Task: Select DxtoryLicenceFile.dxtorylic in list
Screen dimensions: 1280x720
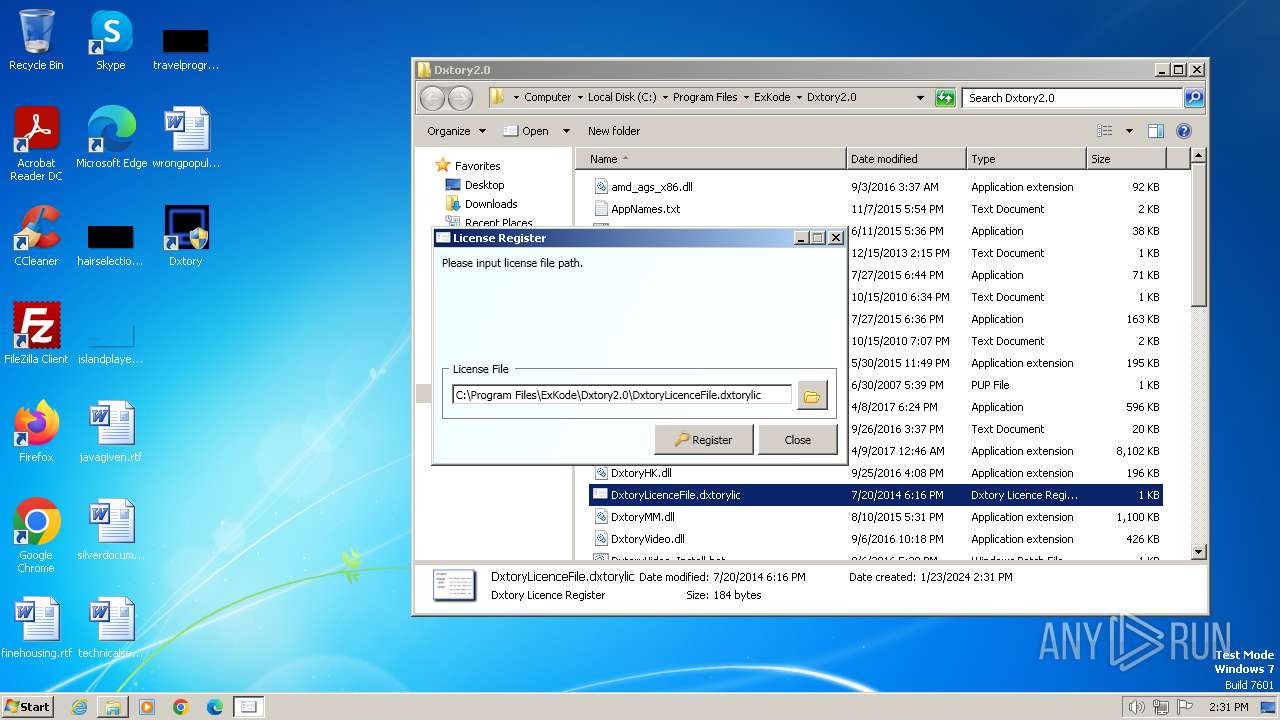Action: click(876, 495)
